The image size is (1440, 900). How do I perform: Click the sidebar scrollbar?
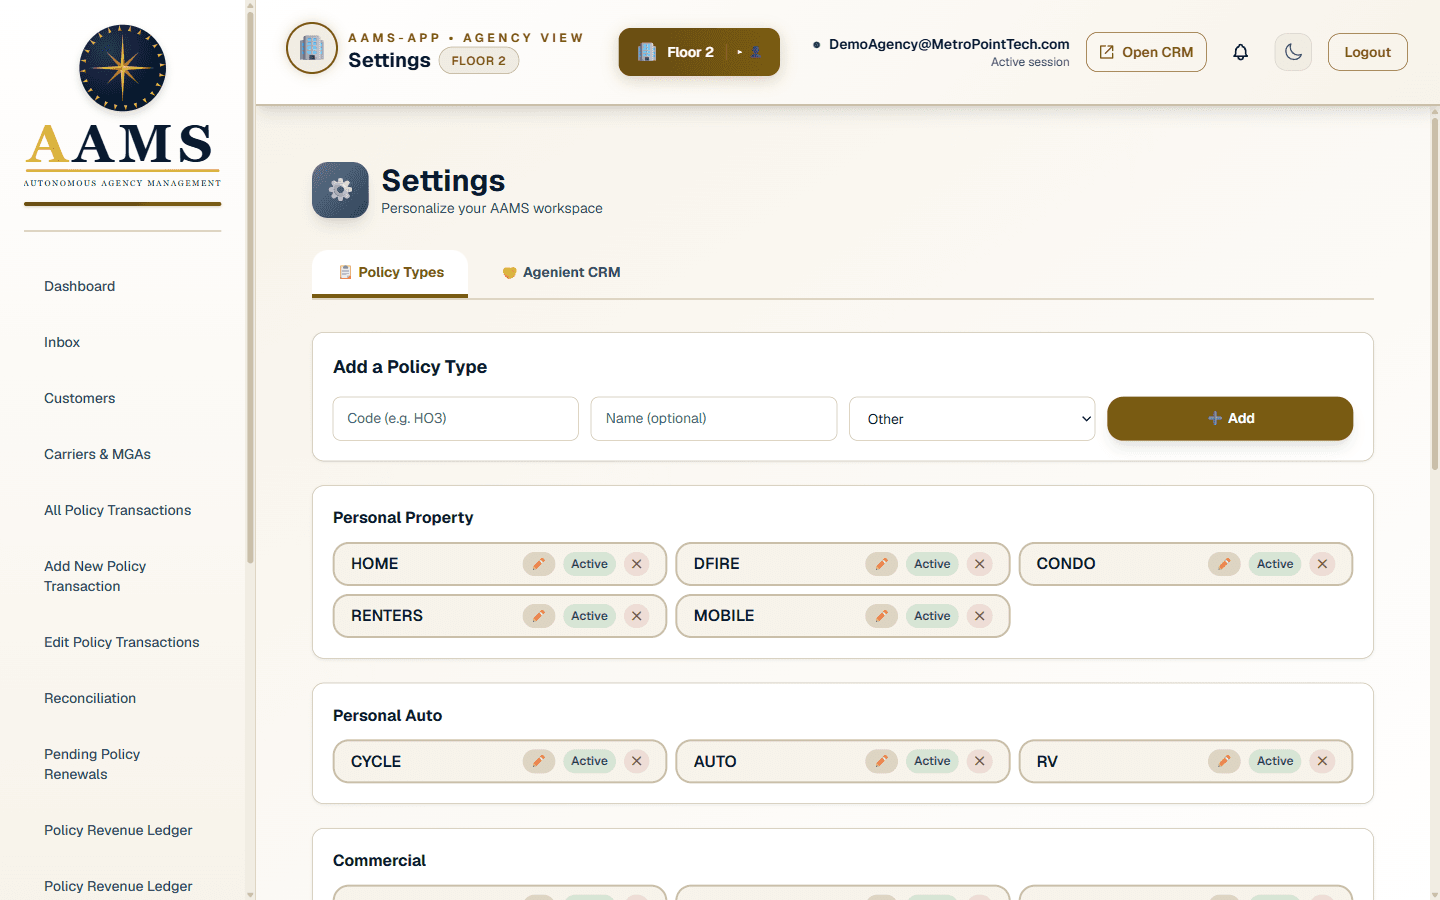[250, 290]
